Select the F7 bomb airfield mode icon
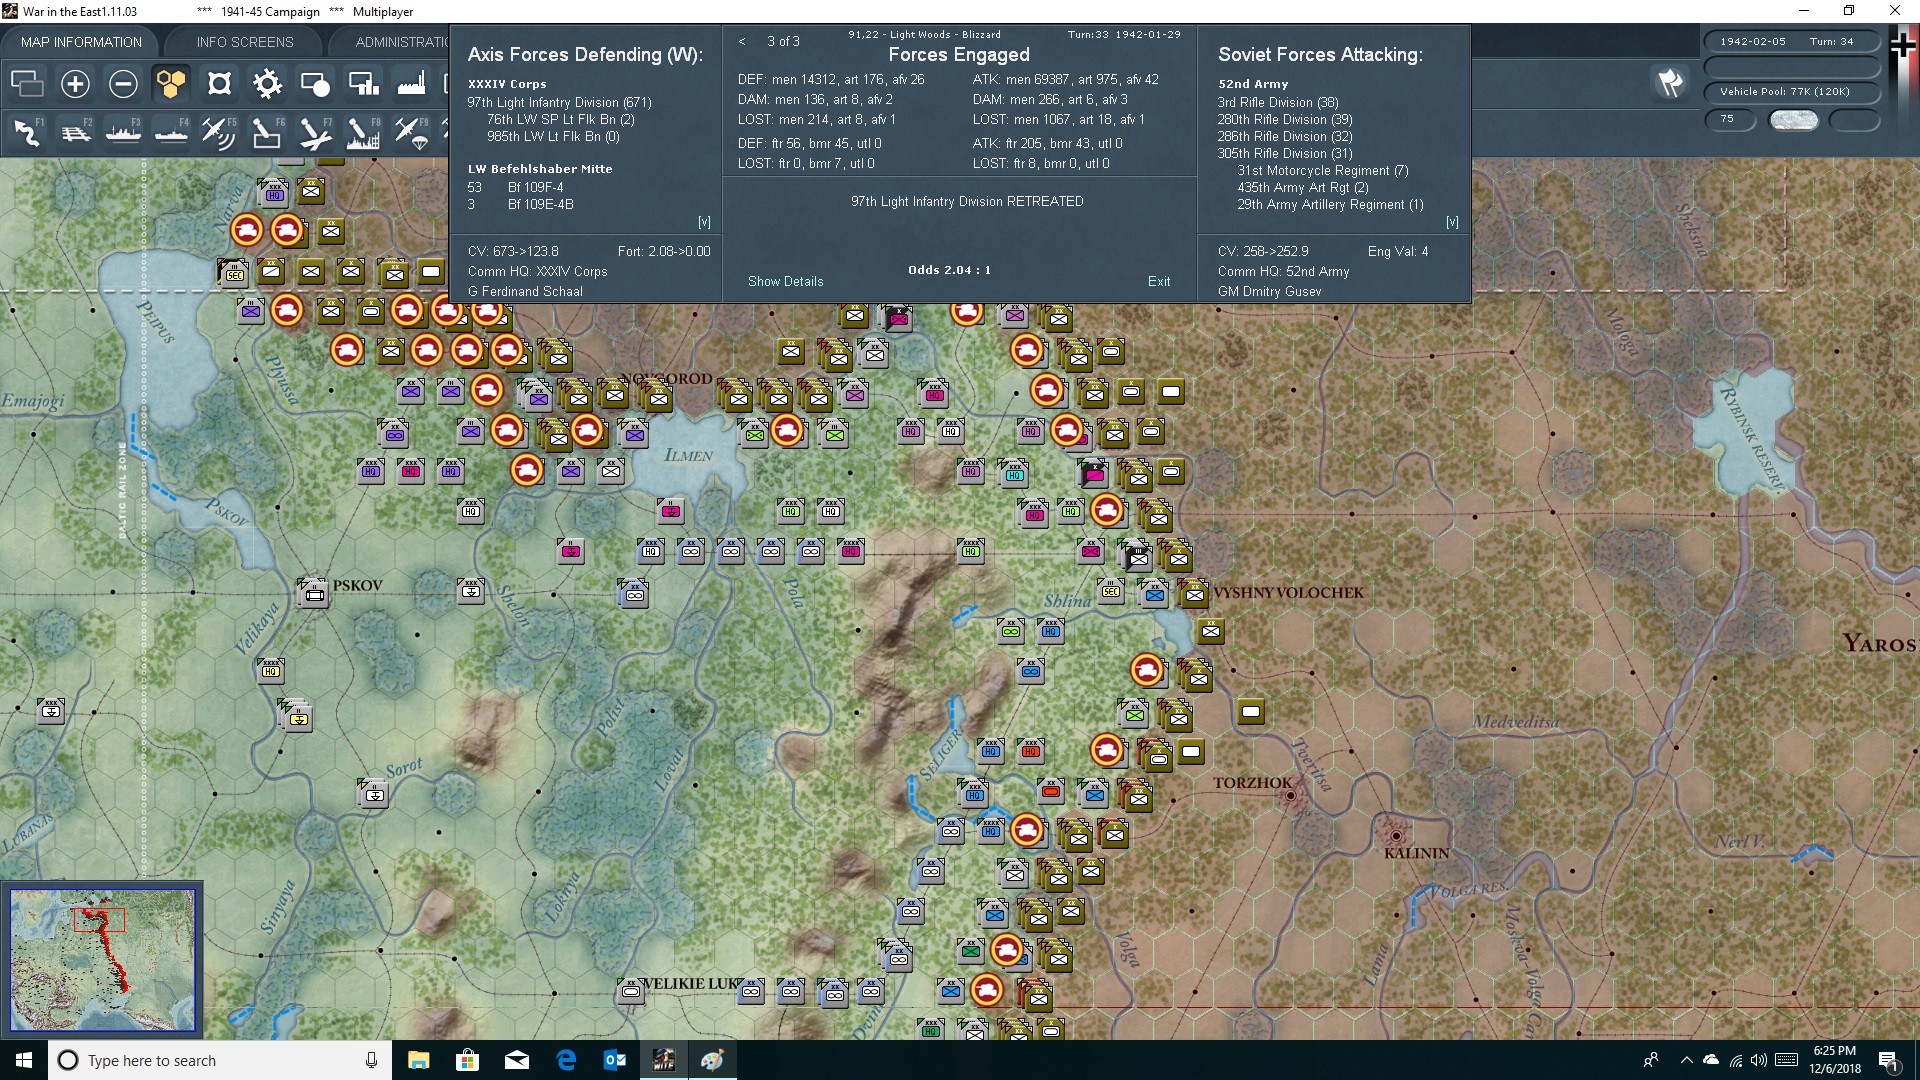 coord(315,132)
